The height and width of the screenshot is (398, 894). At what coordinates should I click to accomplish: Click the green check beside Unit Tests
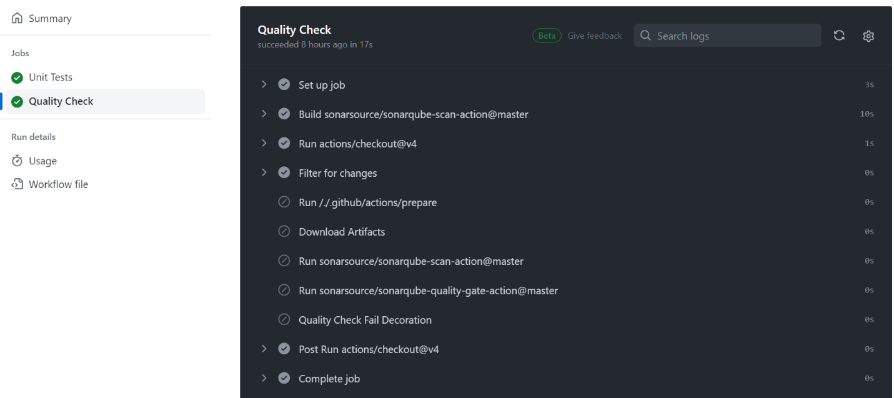tap(17, 78)
